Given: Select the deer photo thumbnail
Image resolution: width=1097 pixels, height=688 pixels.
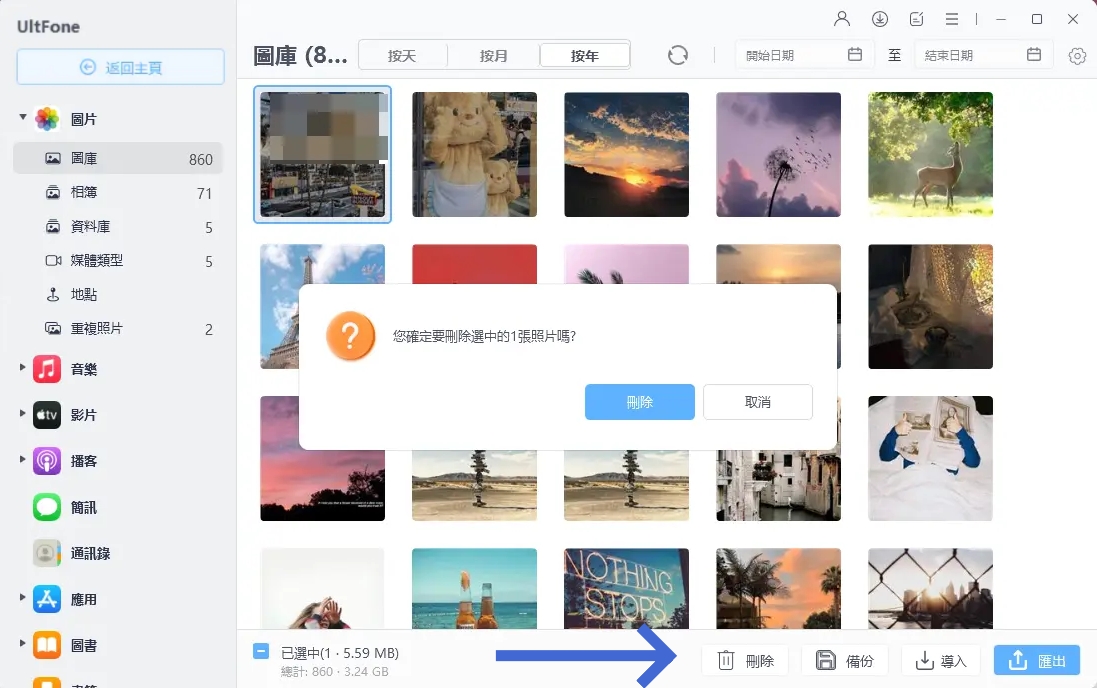Looking at the screenshot, I should [x=930, y=154].
